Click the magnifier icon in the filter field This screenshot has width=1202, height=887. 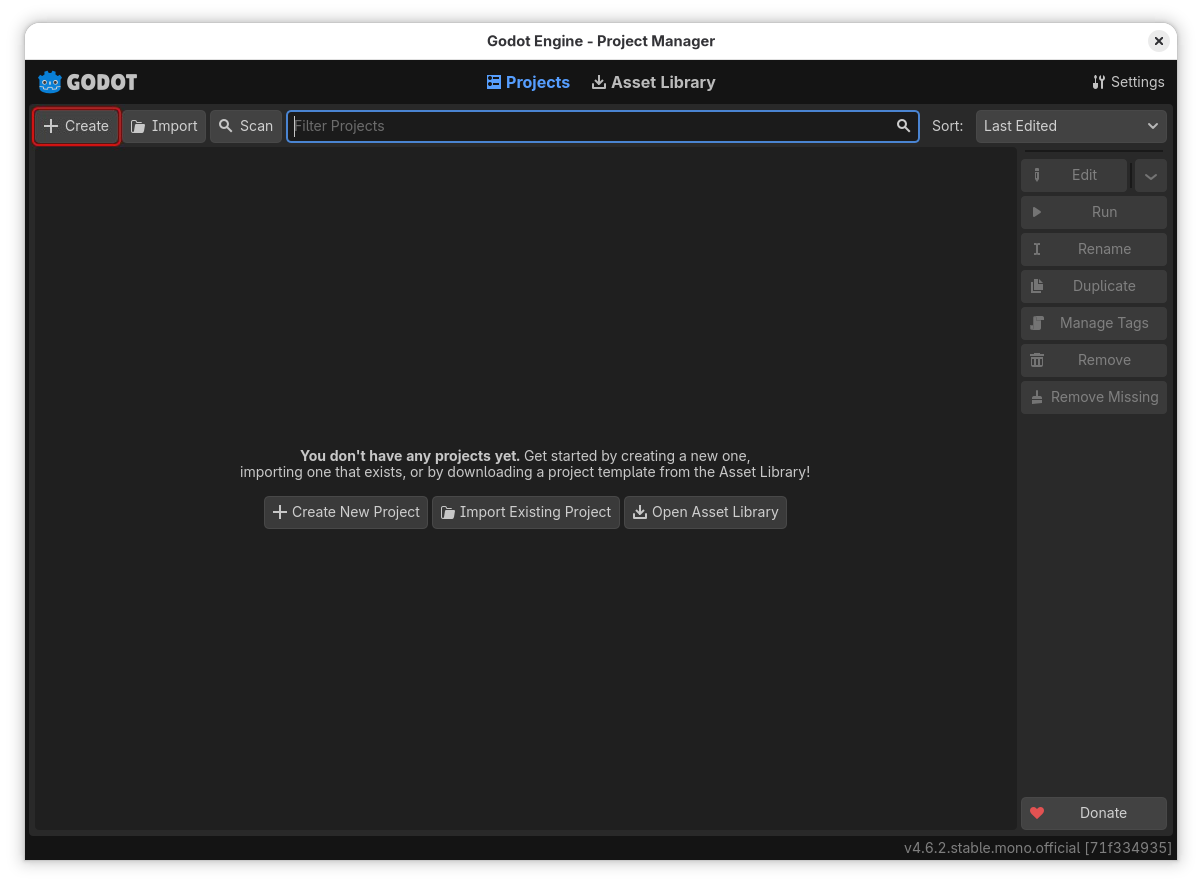(x=903, y=126)
